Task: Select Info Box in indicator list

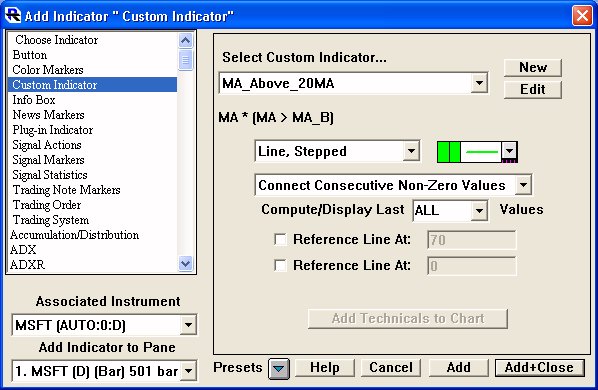Action: click(x=92, y=100)
